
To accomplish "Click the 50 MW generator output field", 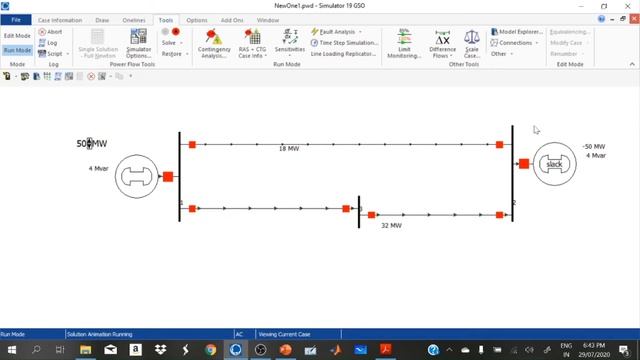I will click(x=92, y=144).
